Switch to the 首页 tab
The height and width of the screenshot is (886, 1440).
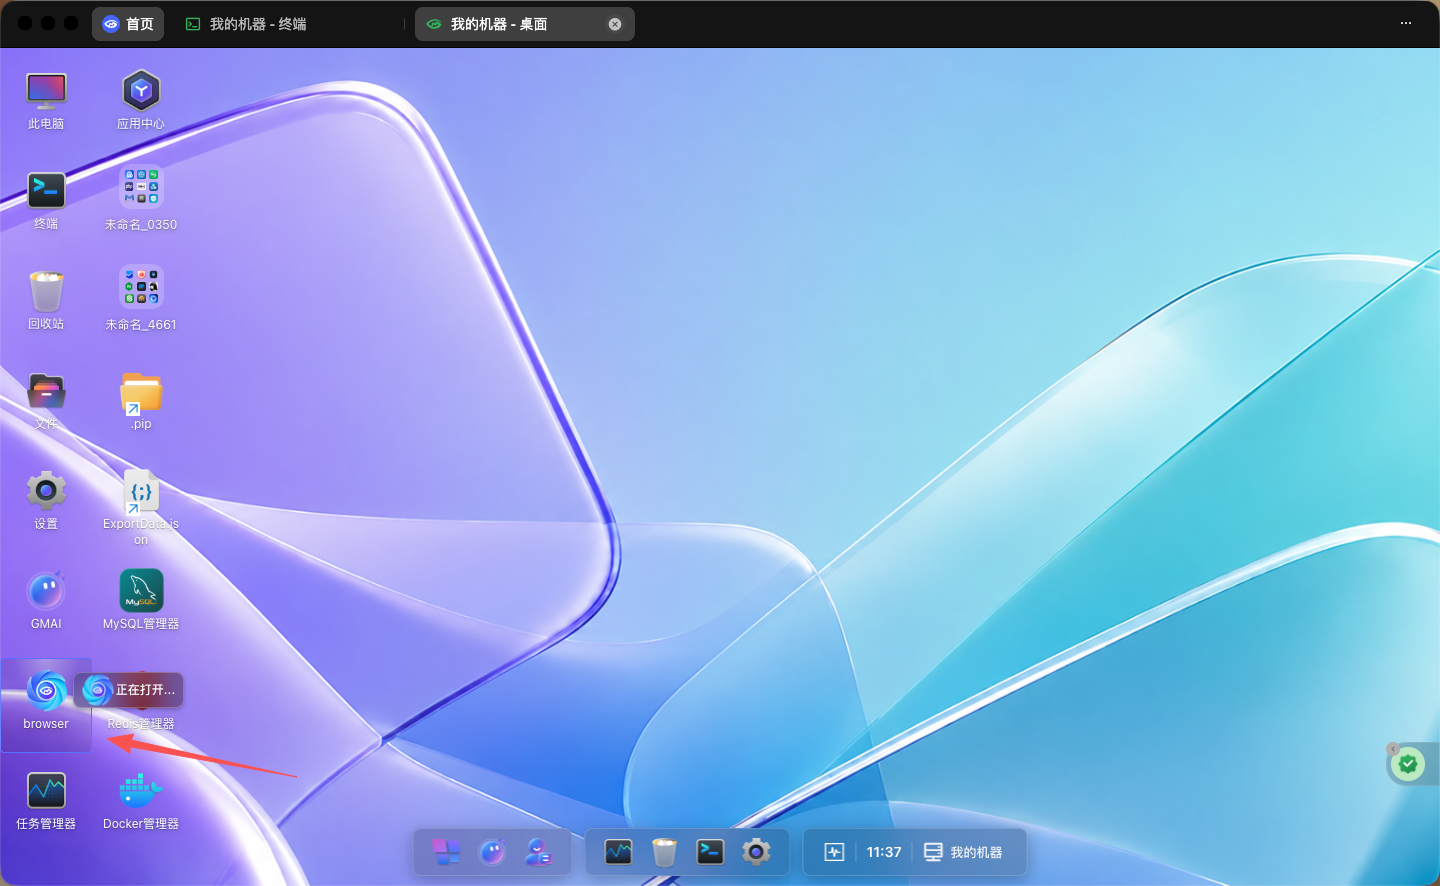coord(128,24)
